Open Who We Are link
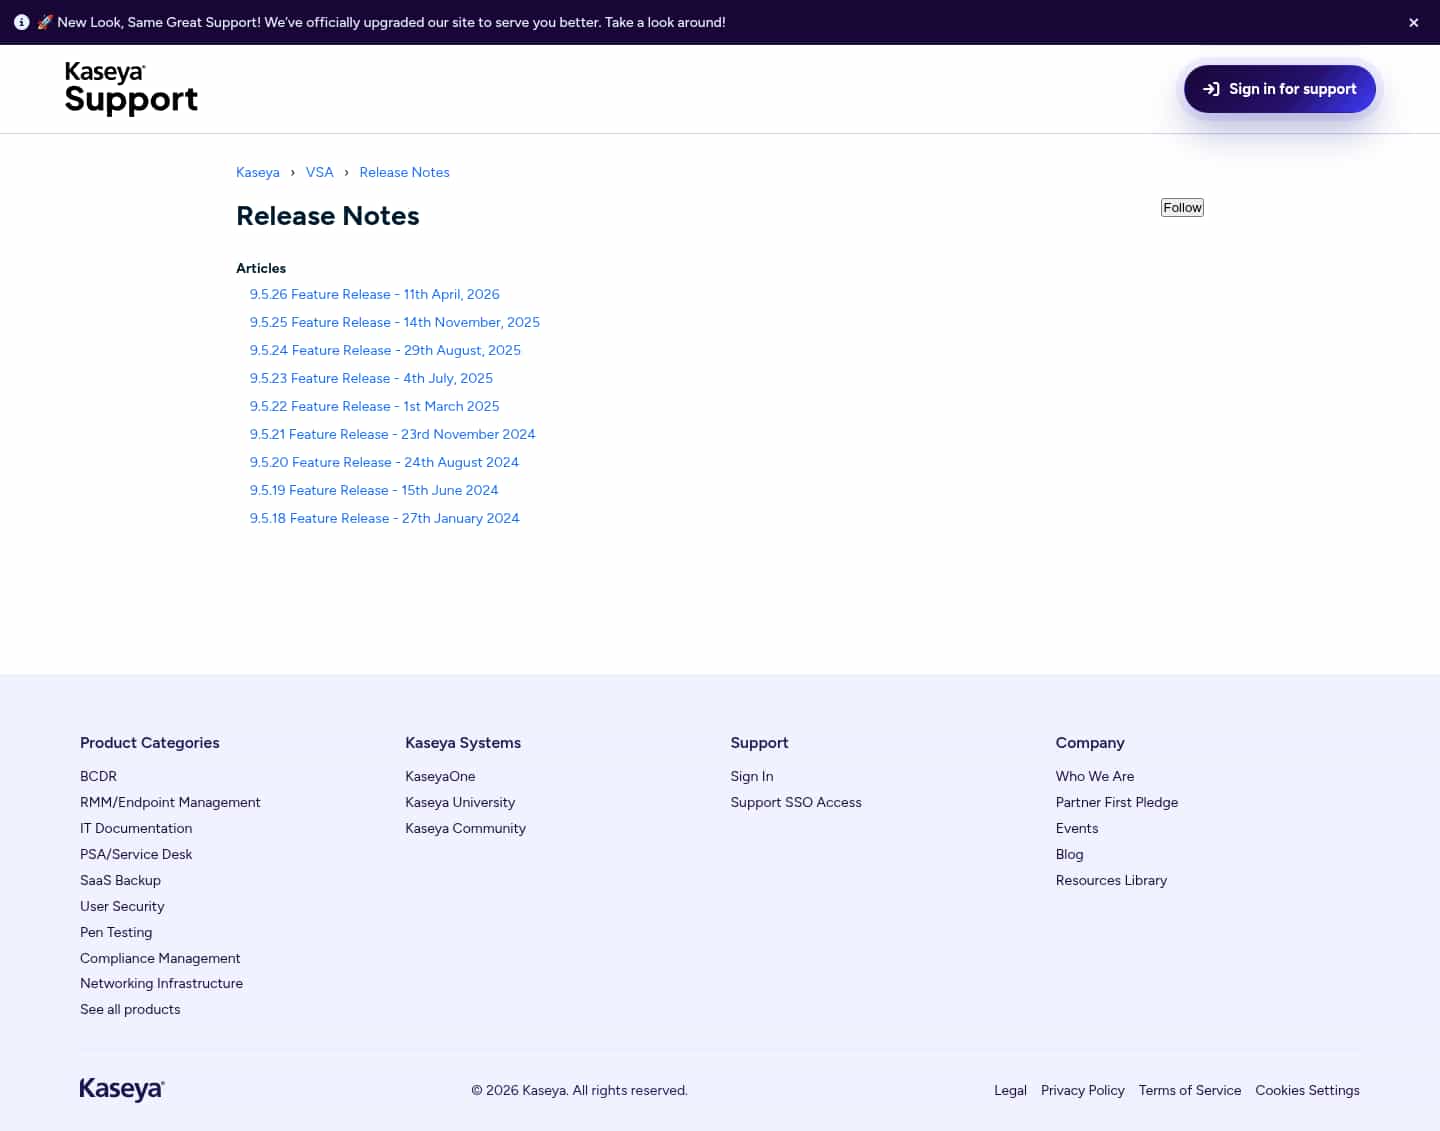 1095,776
